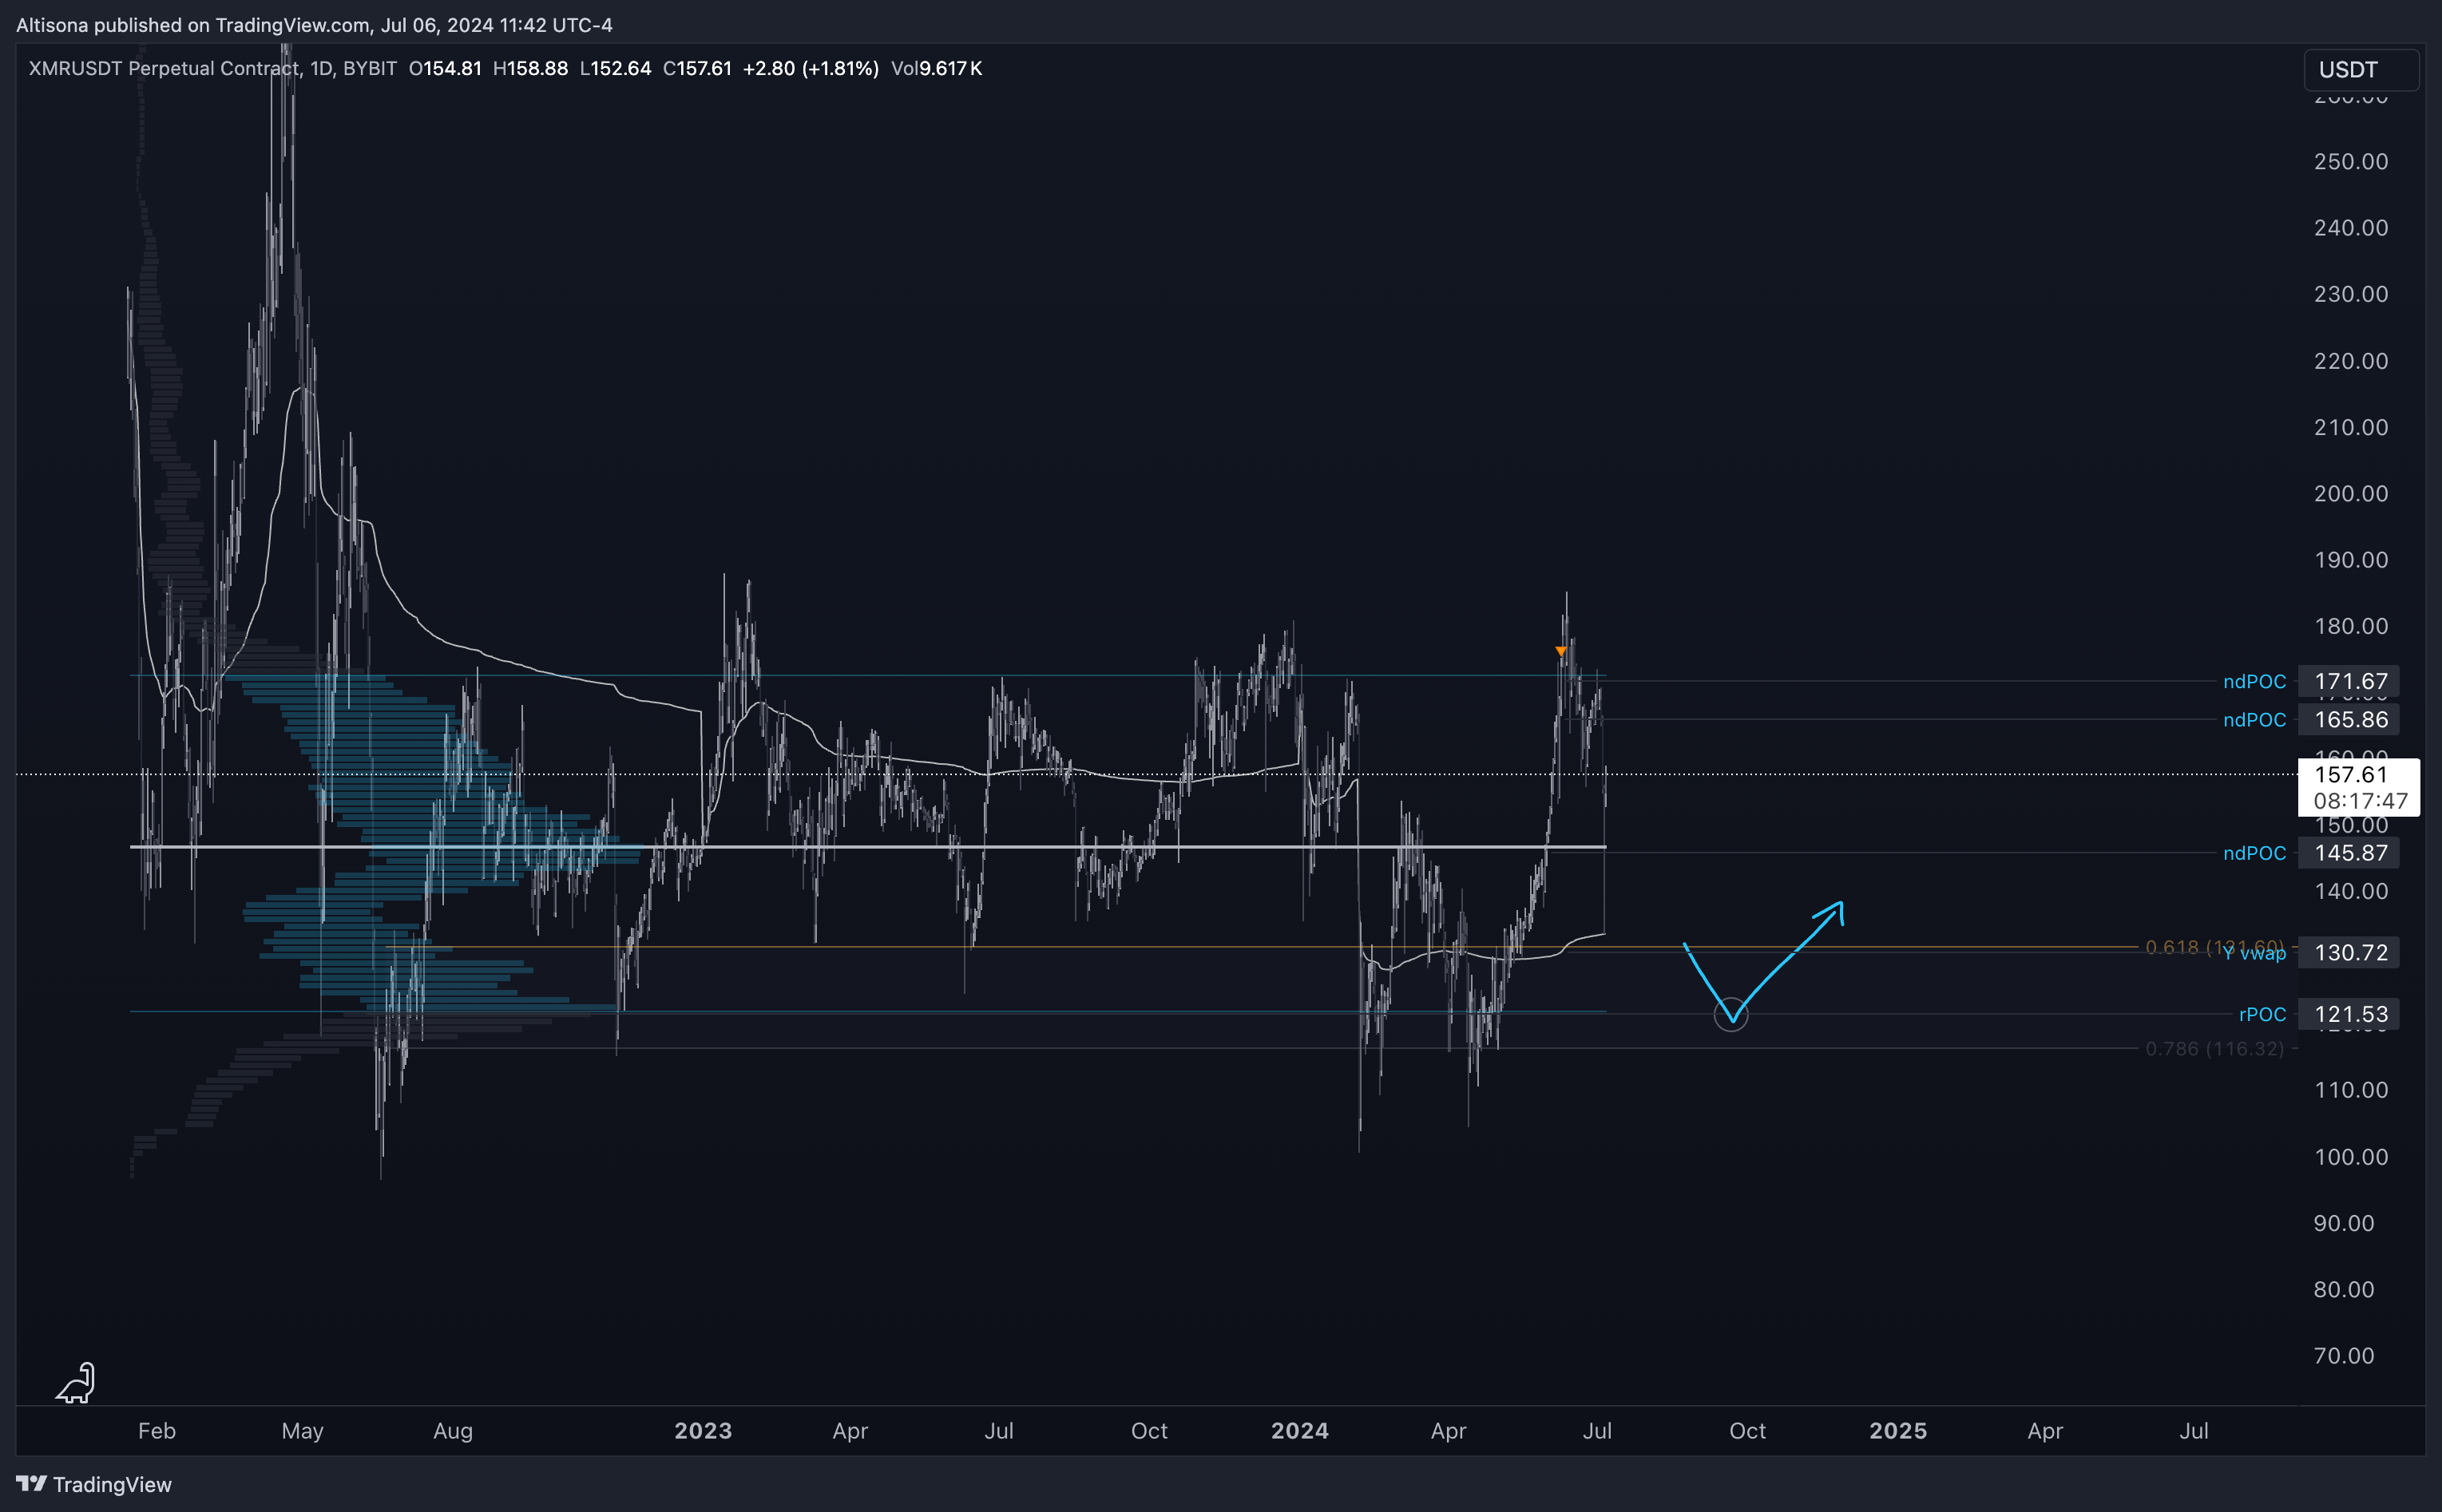
Task: Click the 70.00 price scale label
Action: click(x=2343, y=1356)
